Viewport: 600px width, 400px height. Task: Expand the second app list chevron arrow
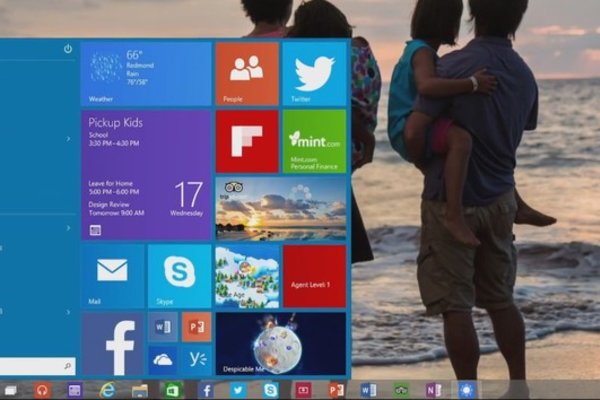click(x=68, y=228)
